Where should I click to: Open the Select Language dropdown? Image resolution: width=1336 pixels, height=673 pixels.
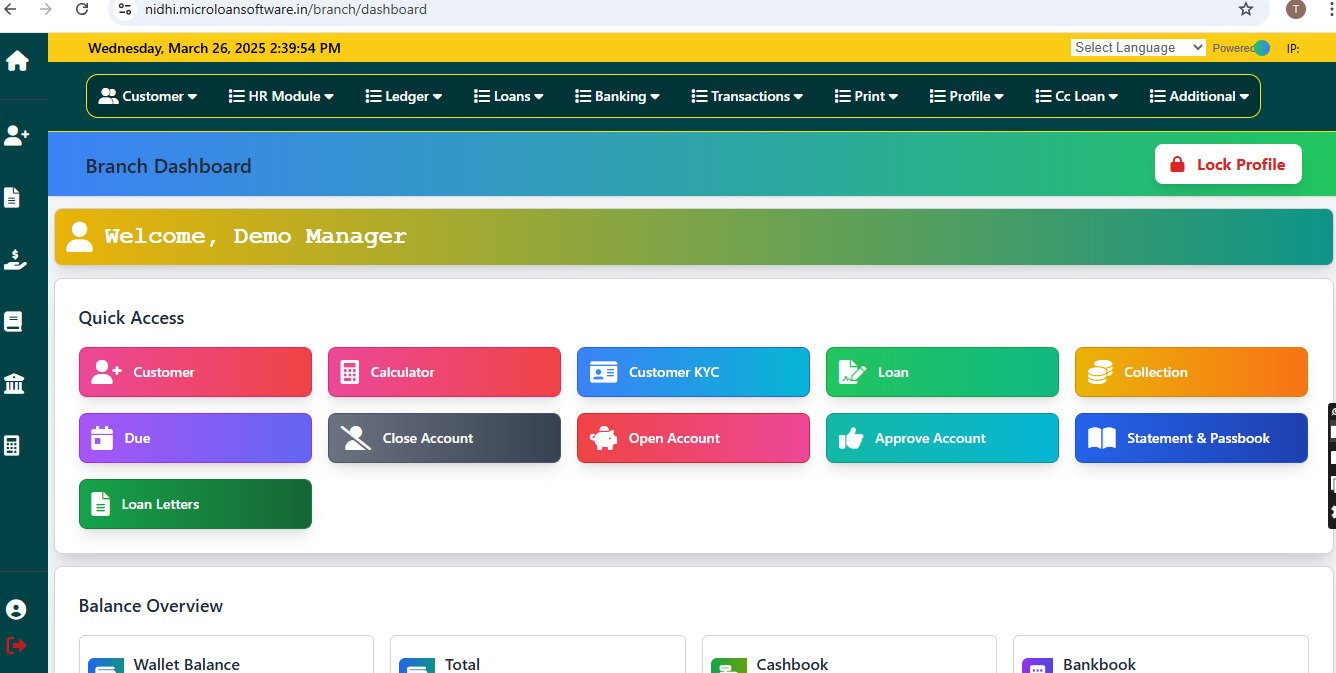click(x=1138, y=47)
